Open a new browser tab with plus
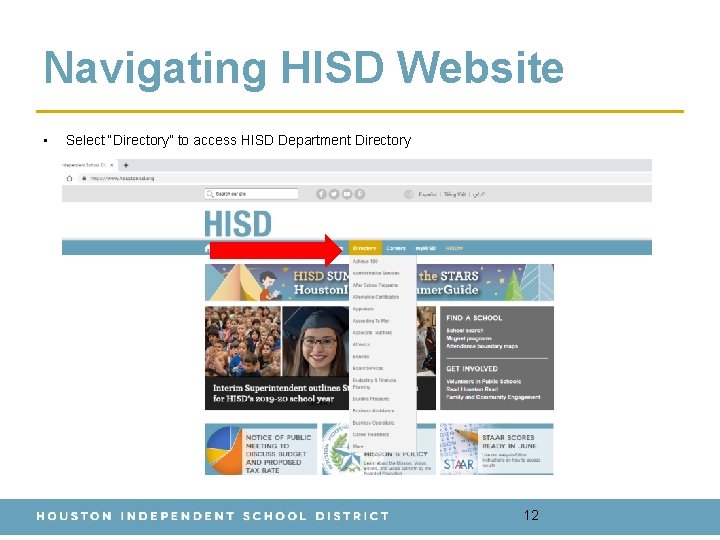This screenshot has width=720, height=540. pyautogui.click(x=126, y=165)
